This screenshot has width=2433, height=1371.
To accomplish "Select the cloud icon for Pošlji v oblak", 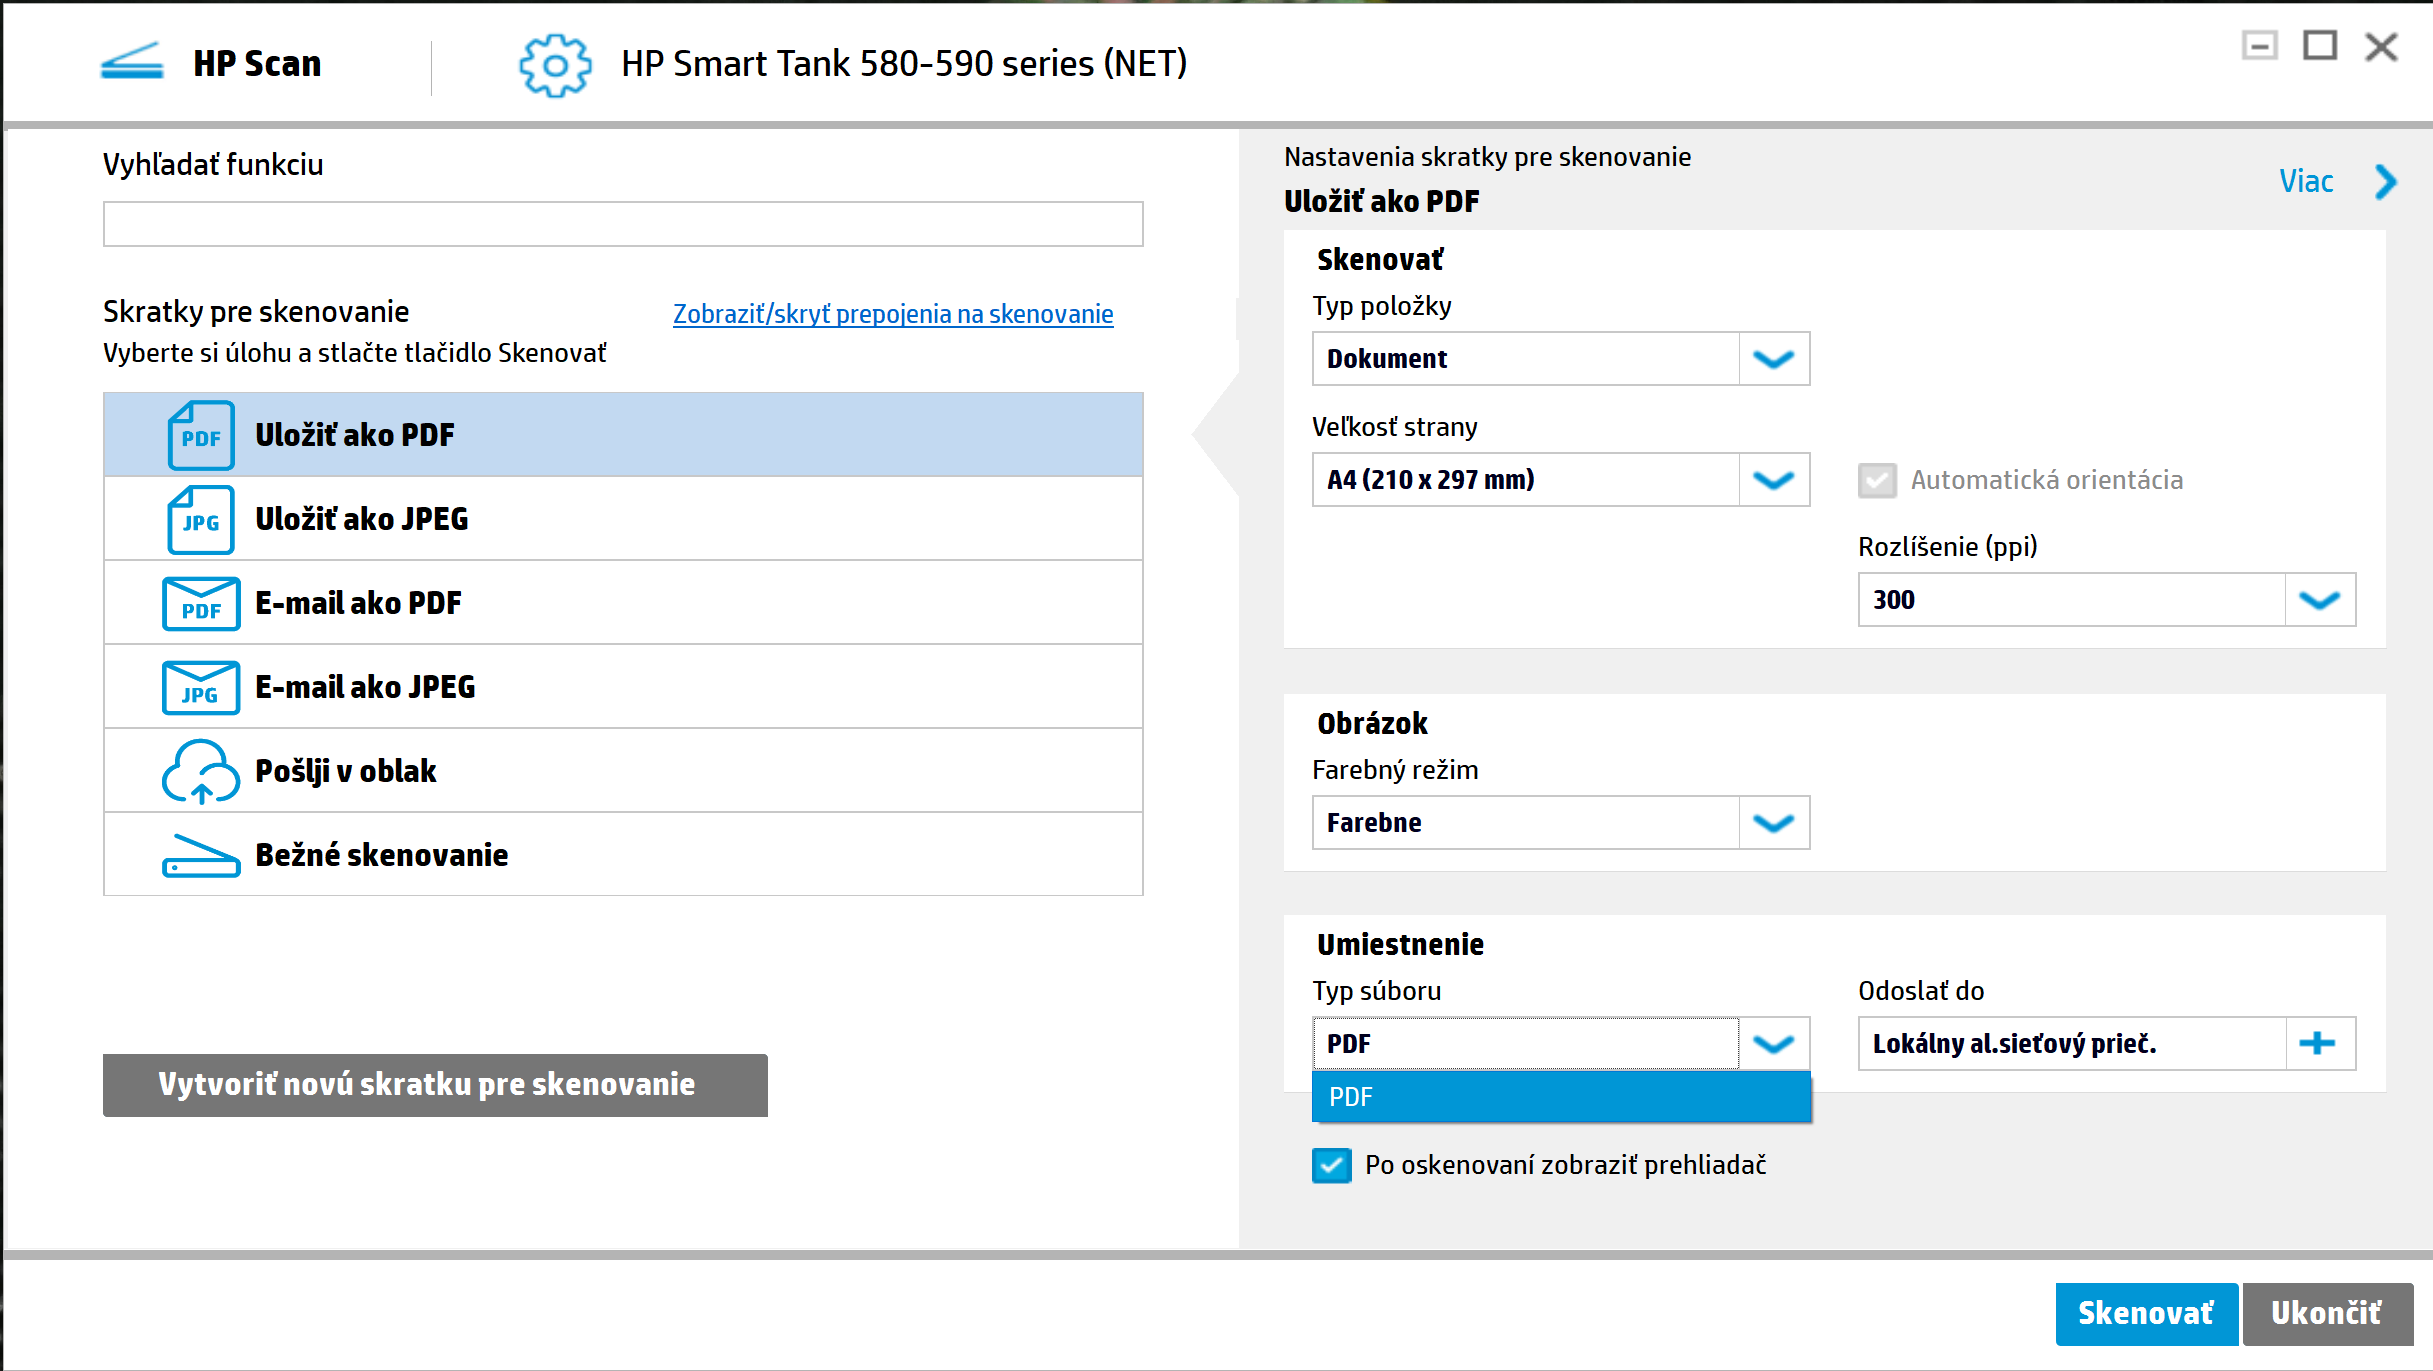I will coord(200,769).
